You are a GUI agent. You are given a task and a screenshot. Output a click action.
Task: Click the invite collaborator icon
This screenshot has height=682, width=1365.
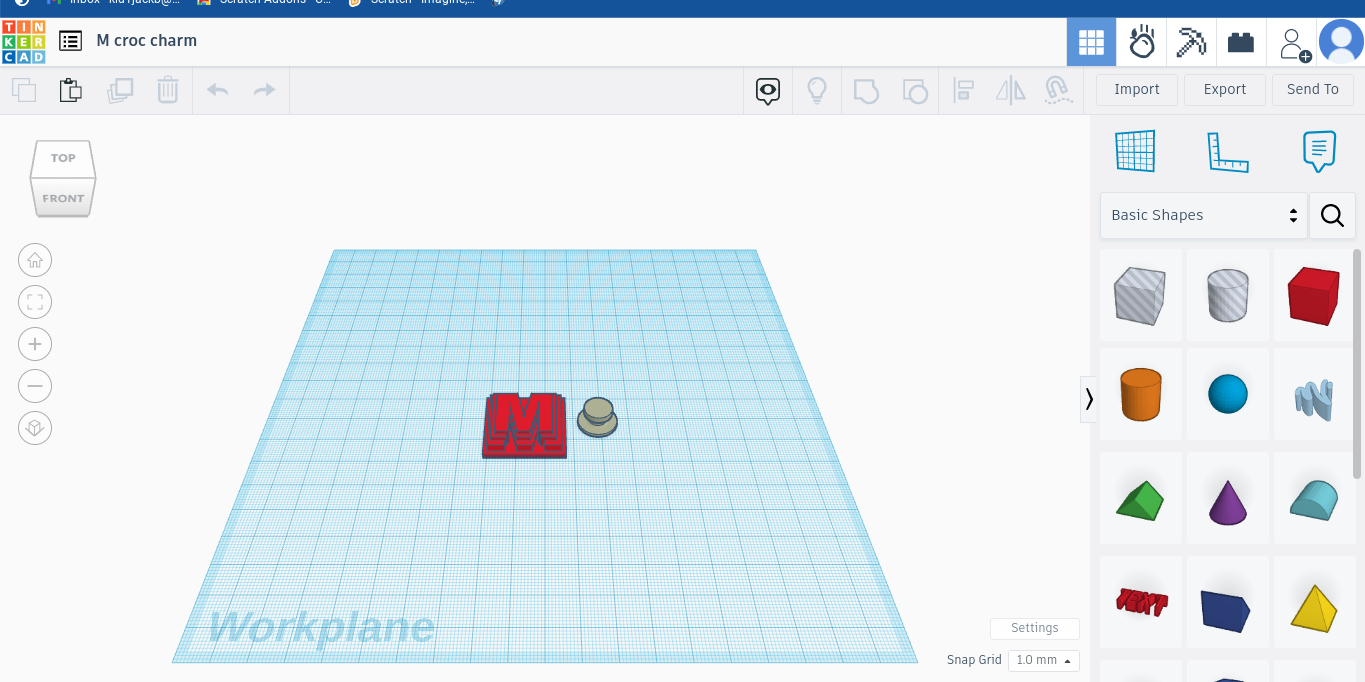(x=1295, y=44)
